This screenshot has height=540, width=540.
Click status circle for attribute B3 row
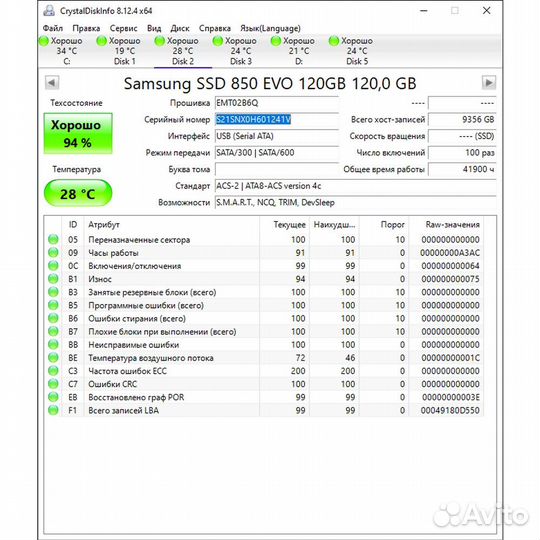coord(53,292)
